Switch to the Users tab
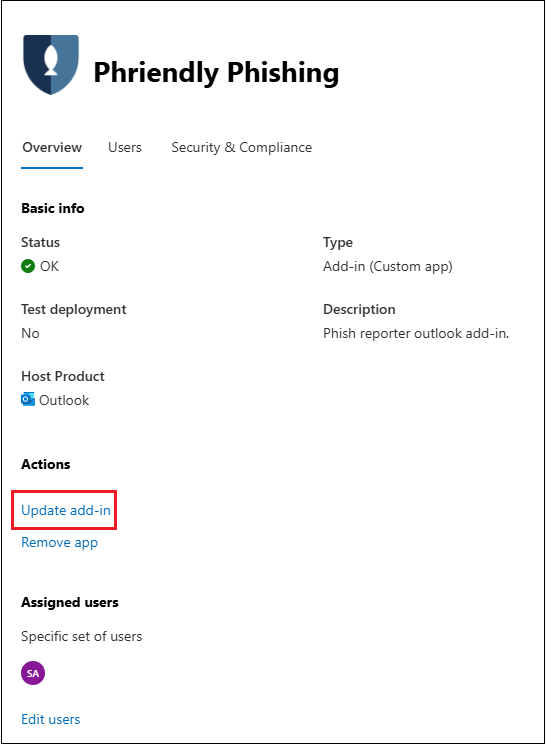Image resolution: width=547 pixels, height=745 pixels. click(x=125, y=148)
